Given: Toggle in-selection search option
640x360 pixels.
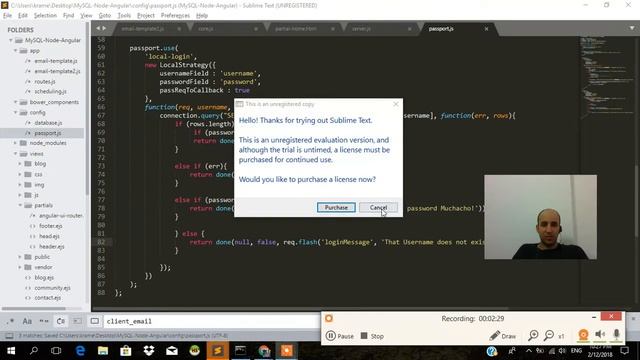Looking at the screenshot, I should [78, 321].
